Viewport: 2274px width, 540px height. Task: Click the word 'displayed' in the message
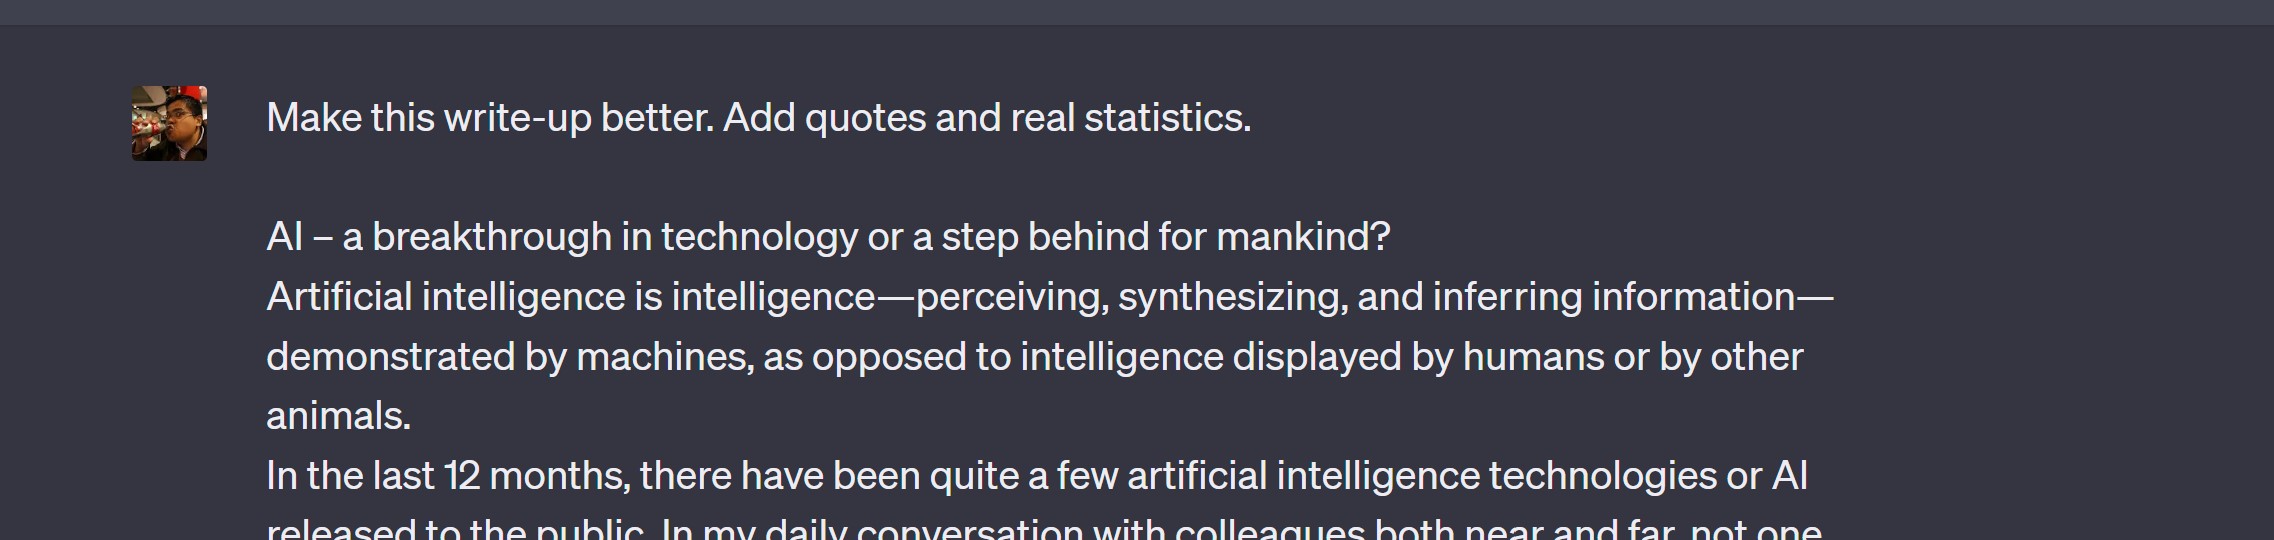(1317, 357)
